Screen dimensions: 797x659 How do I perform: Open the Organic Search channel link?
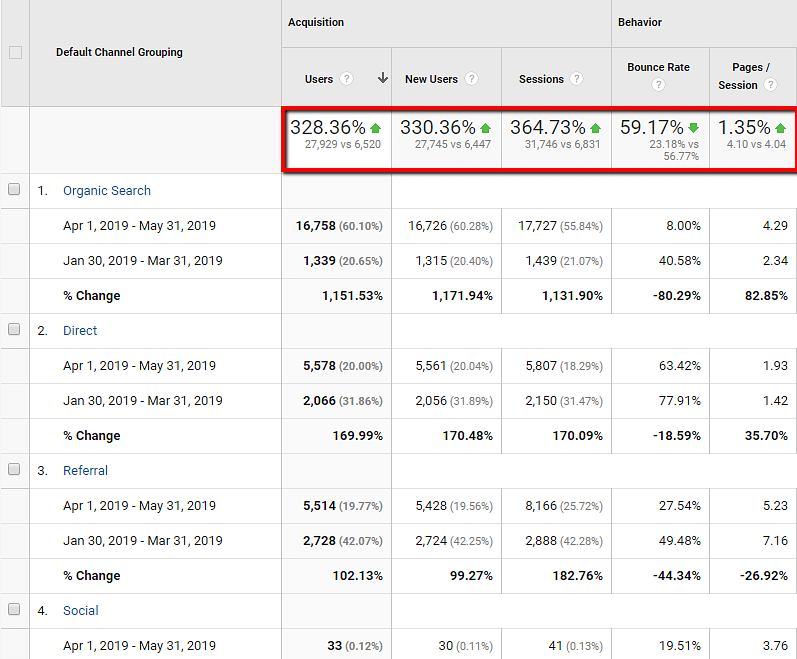pos(106,191)
